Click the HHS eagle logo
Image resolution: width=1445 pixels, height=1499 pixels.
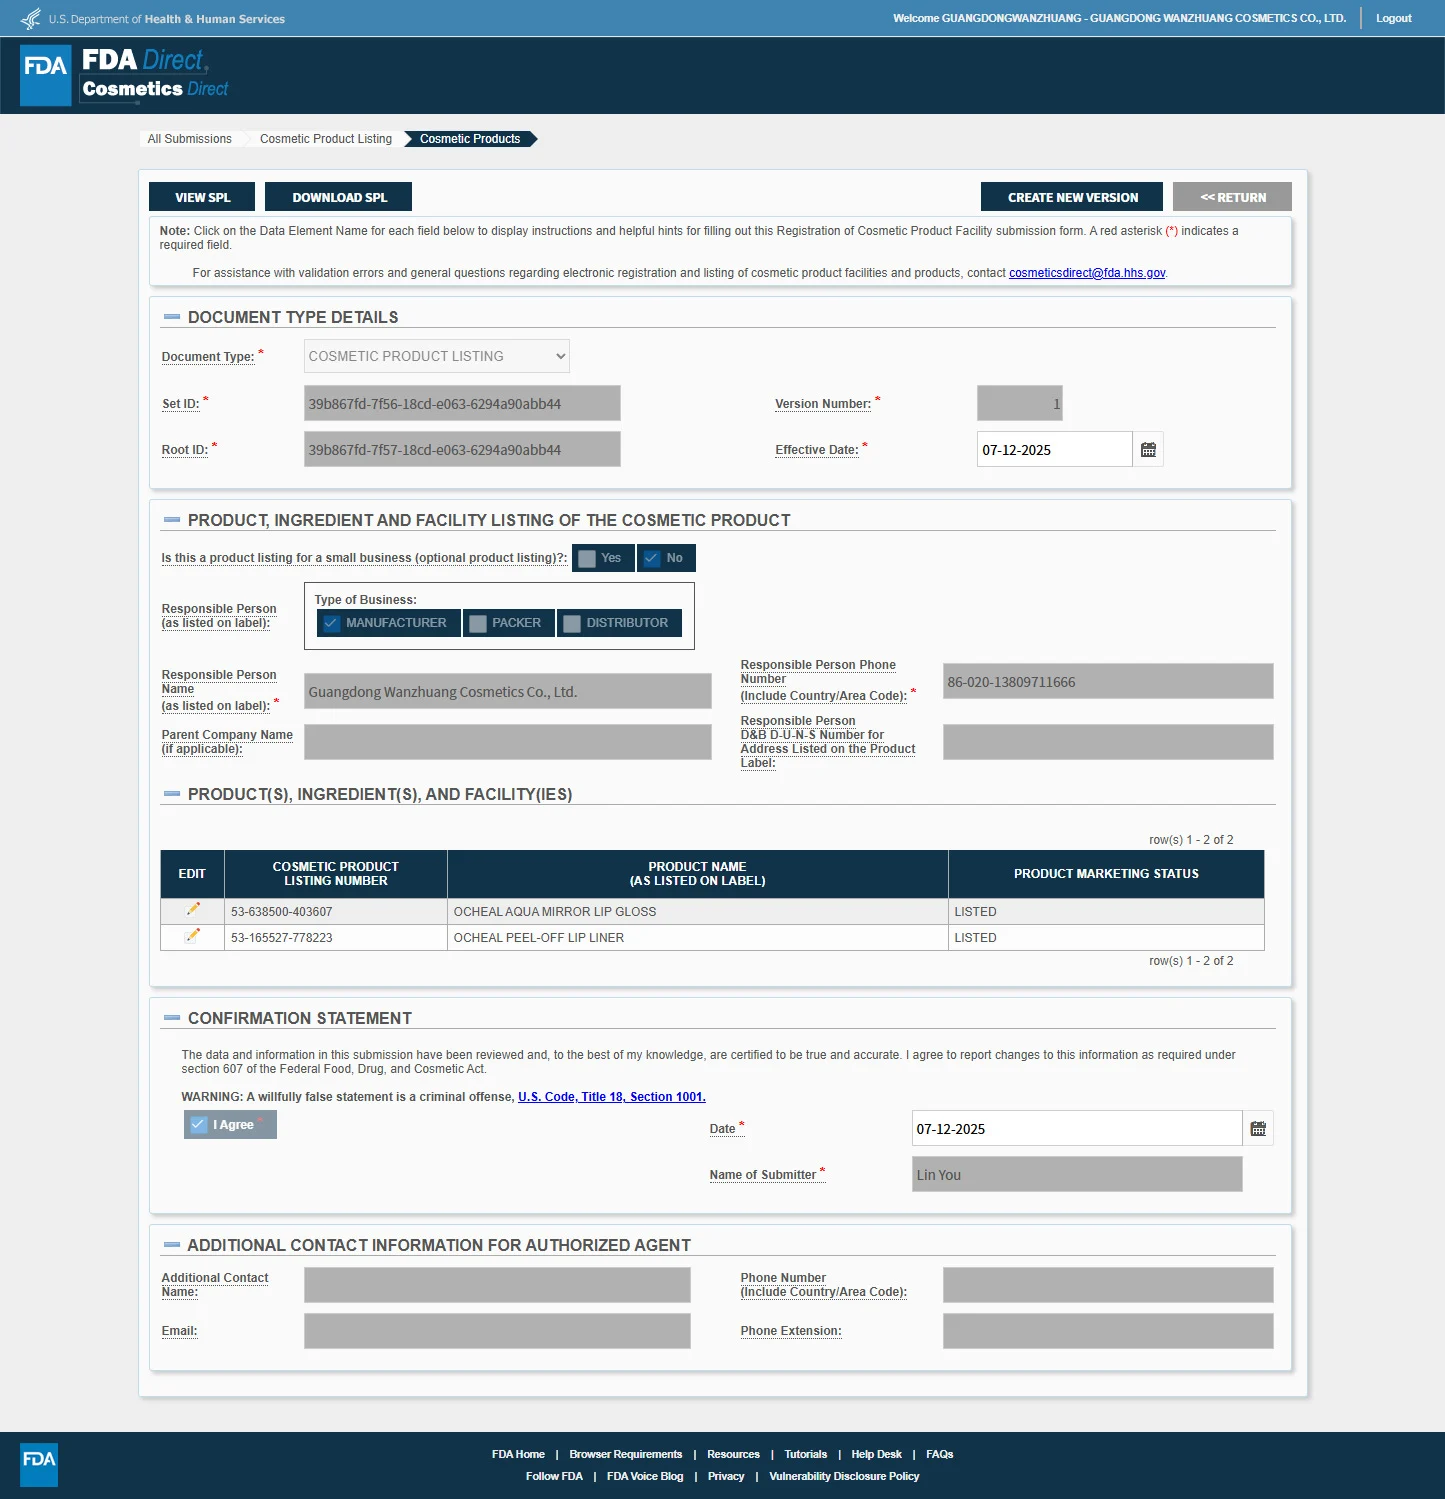[31, 18]
